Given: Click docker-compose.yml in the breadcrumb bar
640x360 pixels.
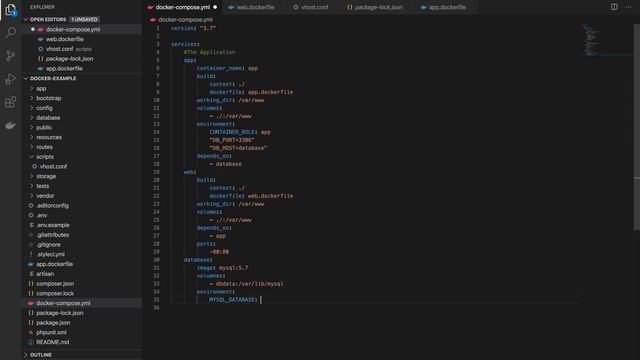Looking at the screenshot, I should 185,20.
